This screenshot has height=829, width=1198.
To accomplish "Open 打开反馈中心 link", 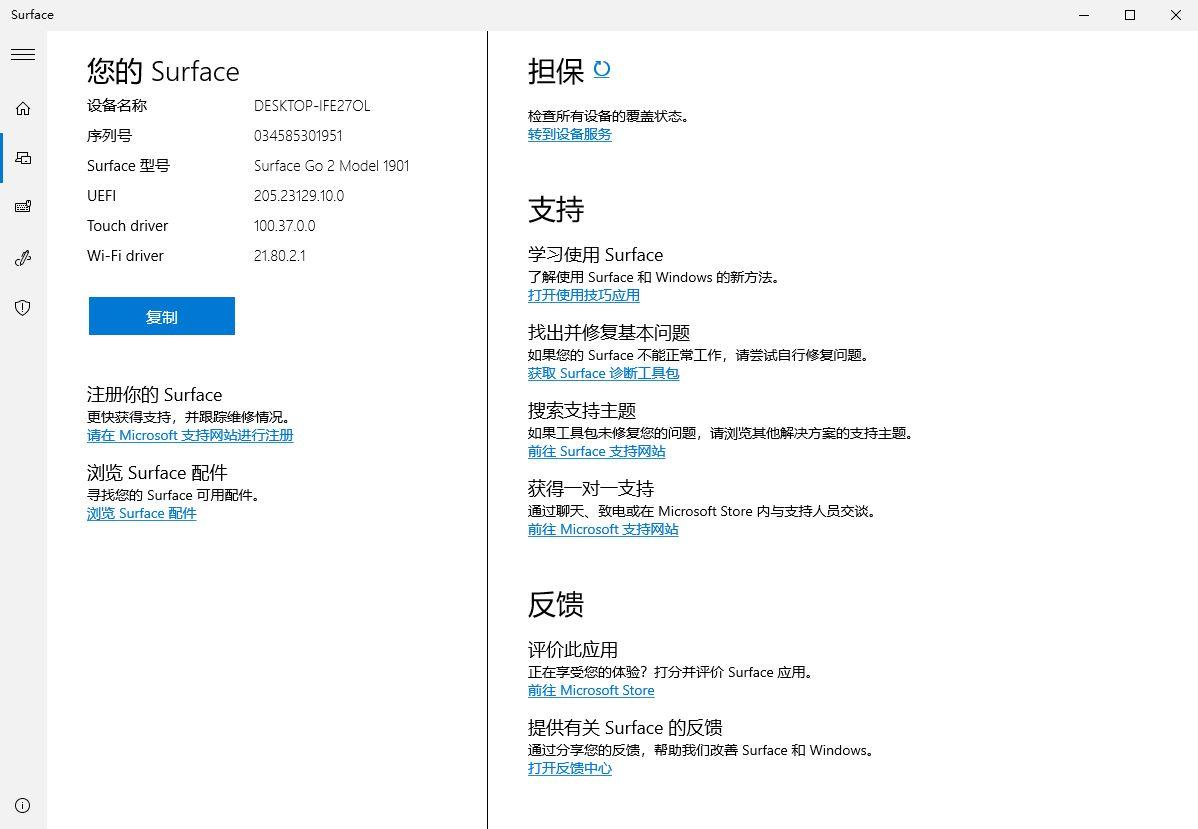I will [570, 769].
